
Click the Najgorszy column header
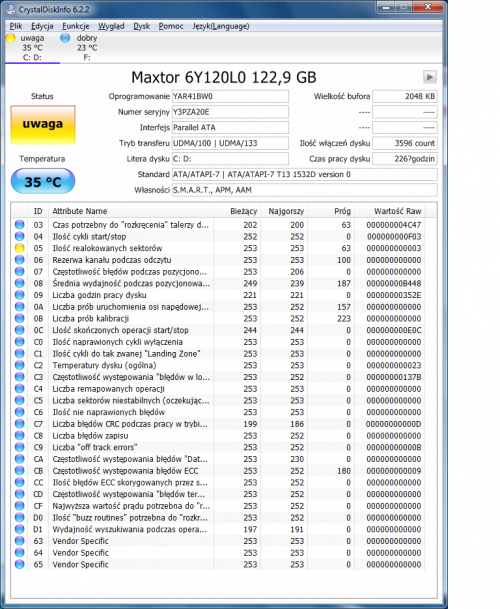click(x=284, y=211)
